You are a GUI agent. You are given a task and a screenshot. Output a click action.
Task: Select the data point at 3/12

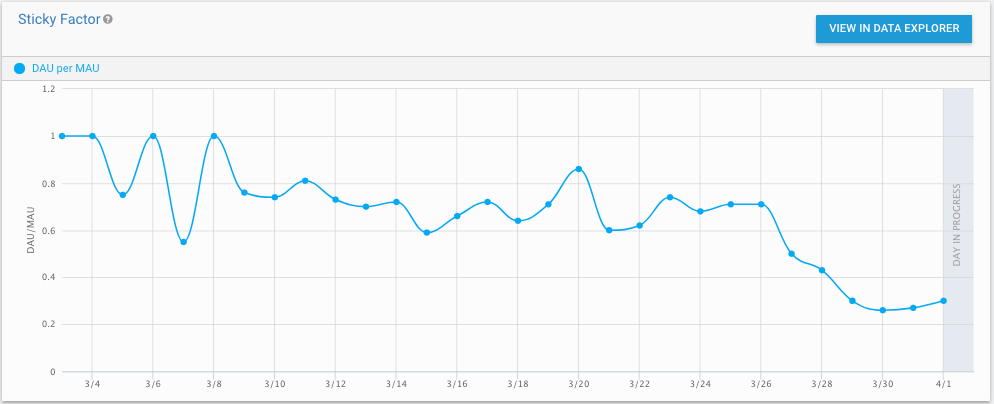click(336, 200)
